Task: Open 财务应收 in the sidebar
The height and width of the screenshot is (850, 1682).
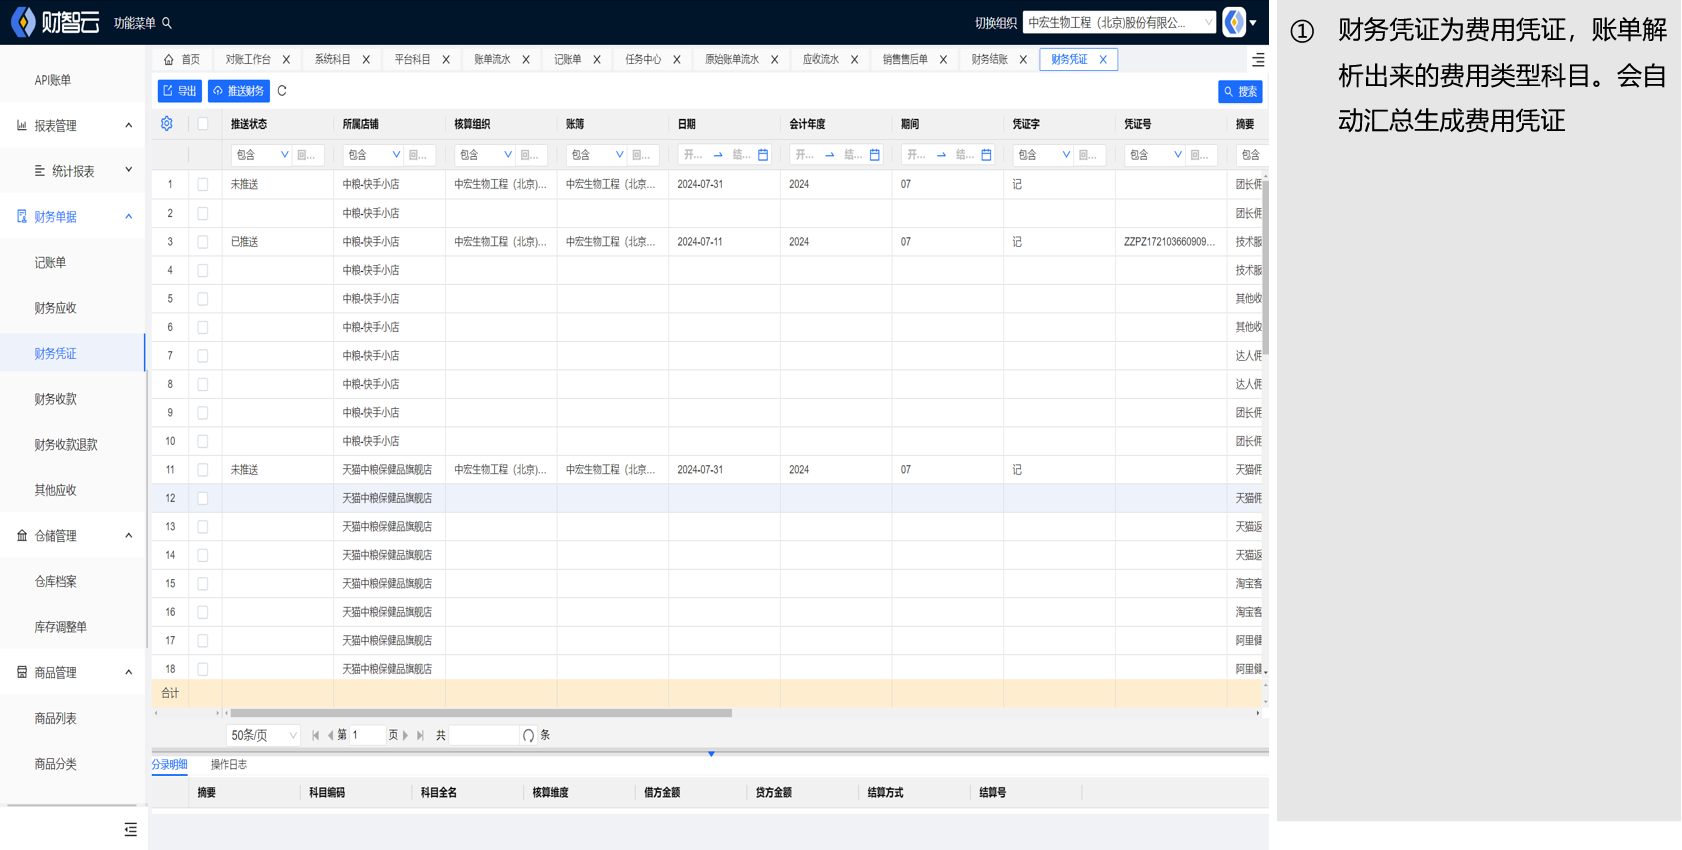Action: 56,308
